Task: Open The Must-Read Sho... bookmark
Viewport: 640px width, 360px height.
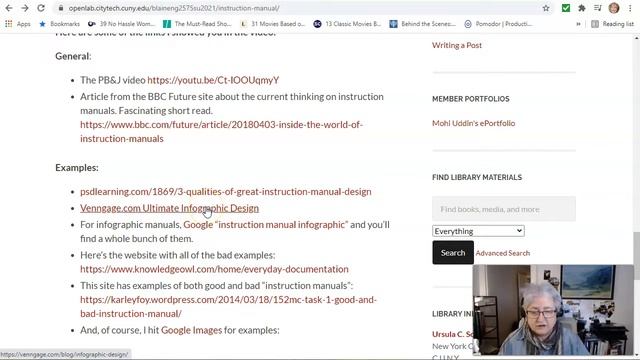Action: [x=197, y=24]
